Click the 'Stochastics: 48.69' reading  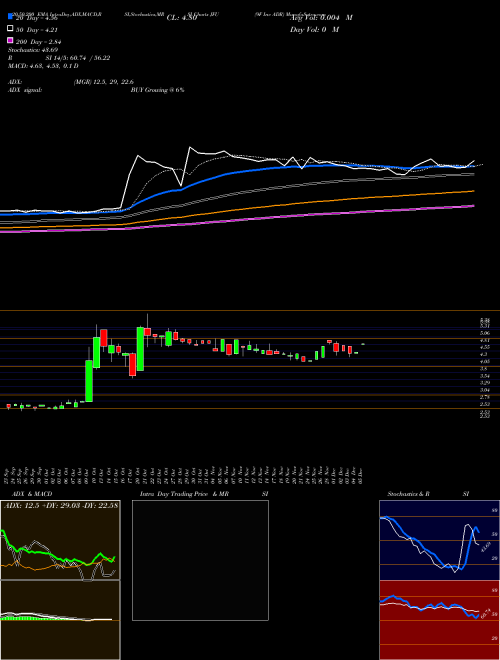[x=33, y=50]
